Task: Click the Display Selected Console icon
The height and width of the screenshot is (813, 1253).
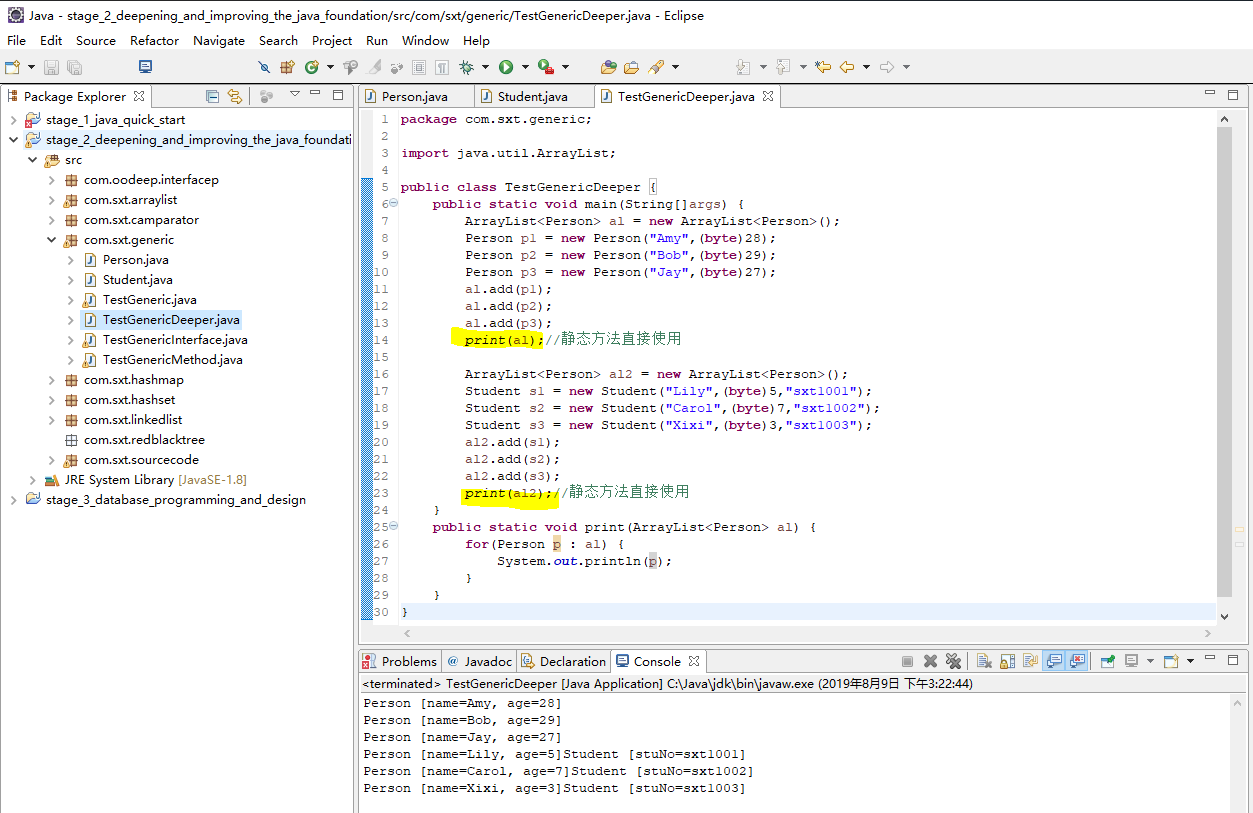Action: click(x=1132, y=661)
